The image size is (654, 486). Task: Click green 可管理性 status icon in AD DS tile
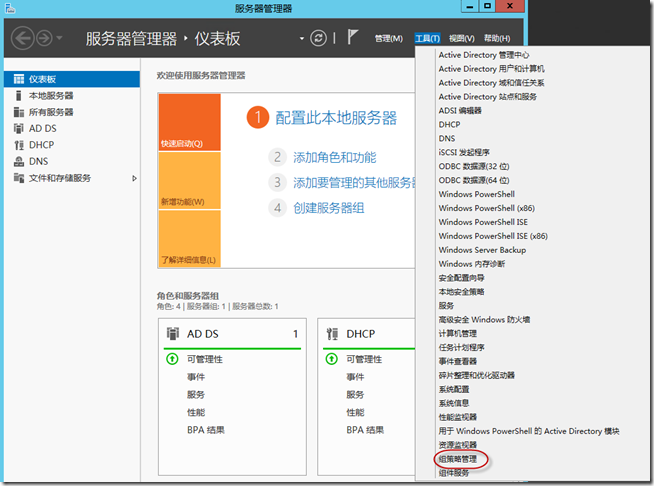tap(172, 359)
